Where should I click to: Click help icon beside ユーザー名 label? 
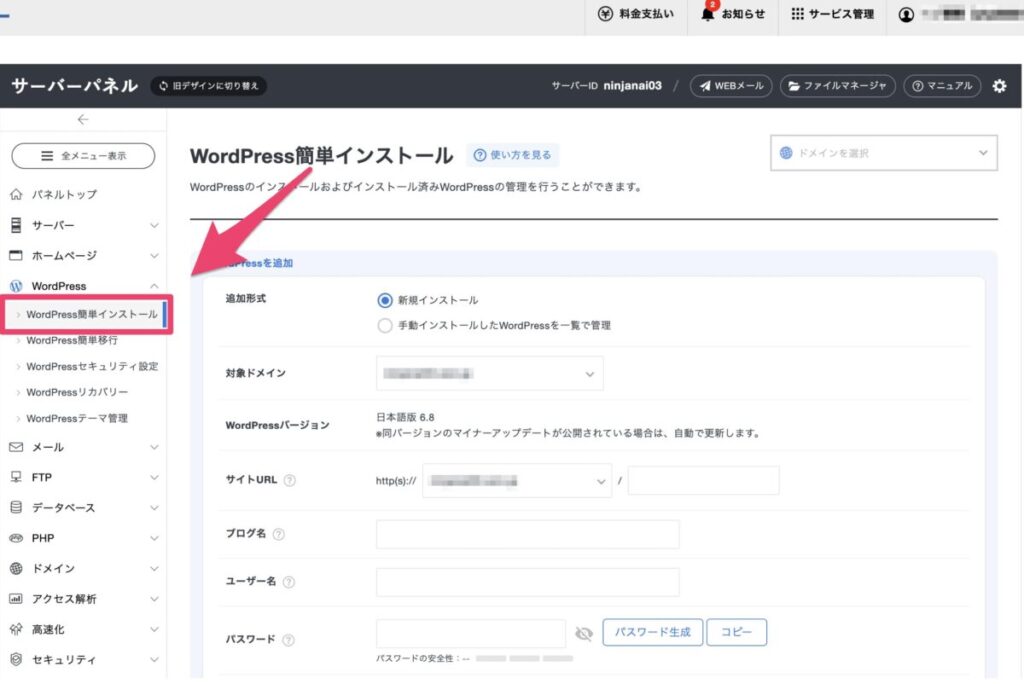288,582
